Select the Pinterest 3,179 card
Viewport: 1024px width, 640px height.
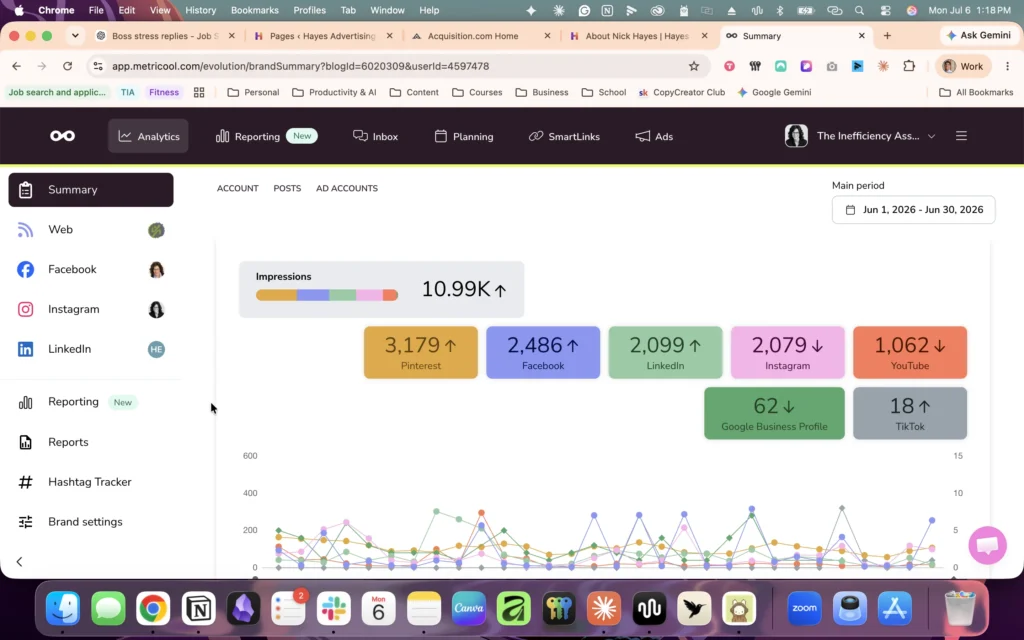421,353
